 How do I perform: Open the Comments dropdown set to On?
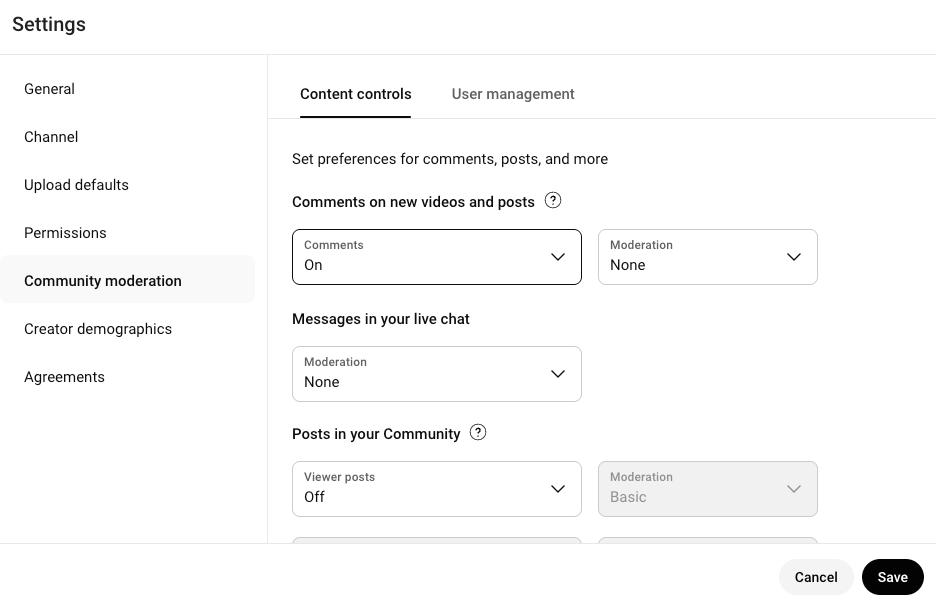[437, 257]
